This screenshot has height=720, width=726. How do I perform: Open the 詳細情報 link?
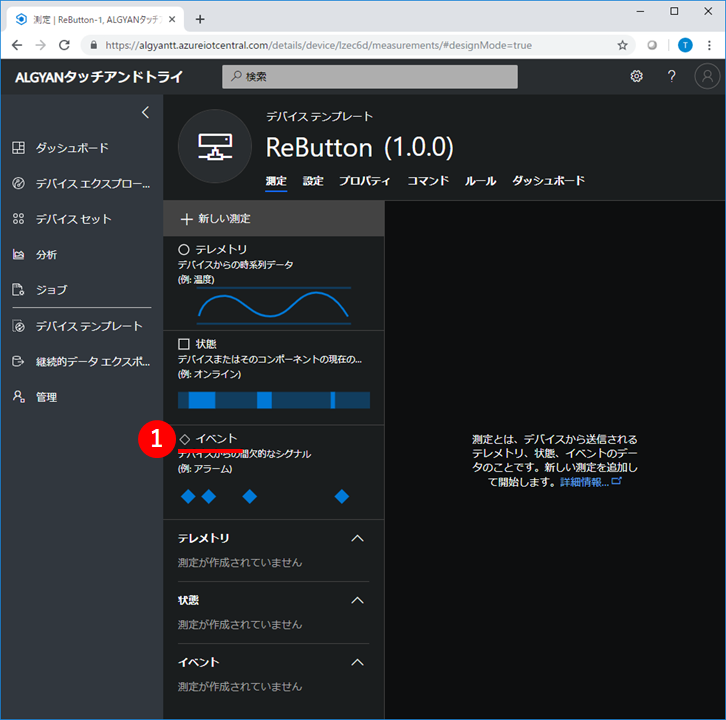pos(590,482)
